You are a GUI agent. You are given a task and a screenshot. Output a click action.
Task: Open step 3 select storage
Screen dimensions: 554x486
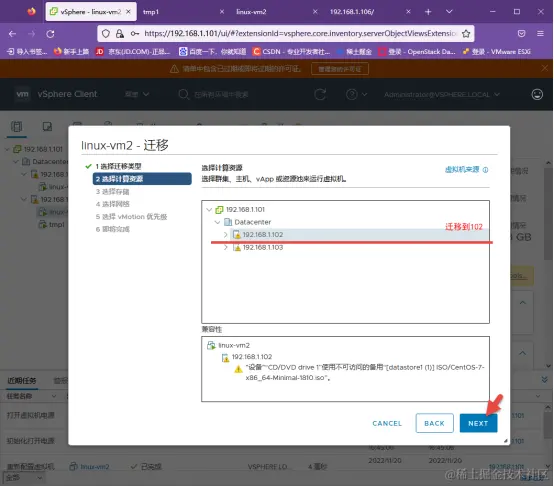coord(112,191)
